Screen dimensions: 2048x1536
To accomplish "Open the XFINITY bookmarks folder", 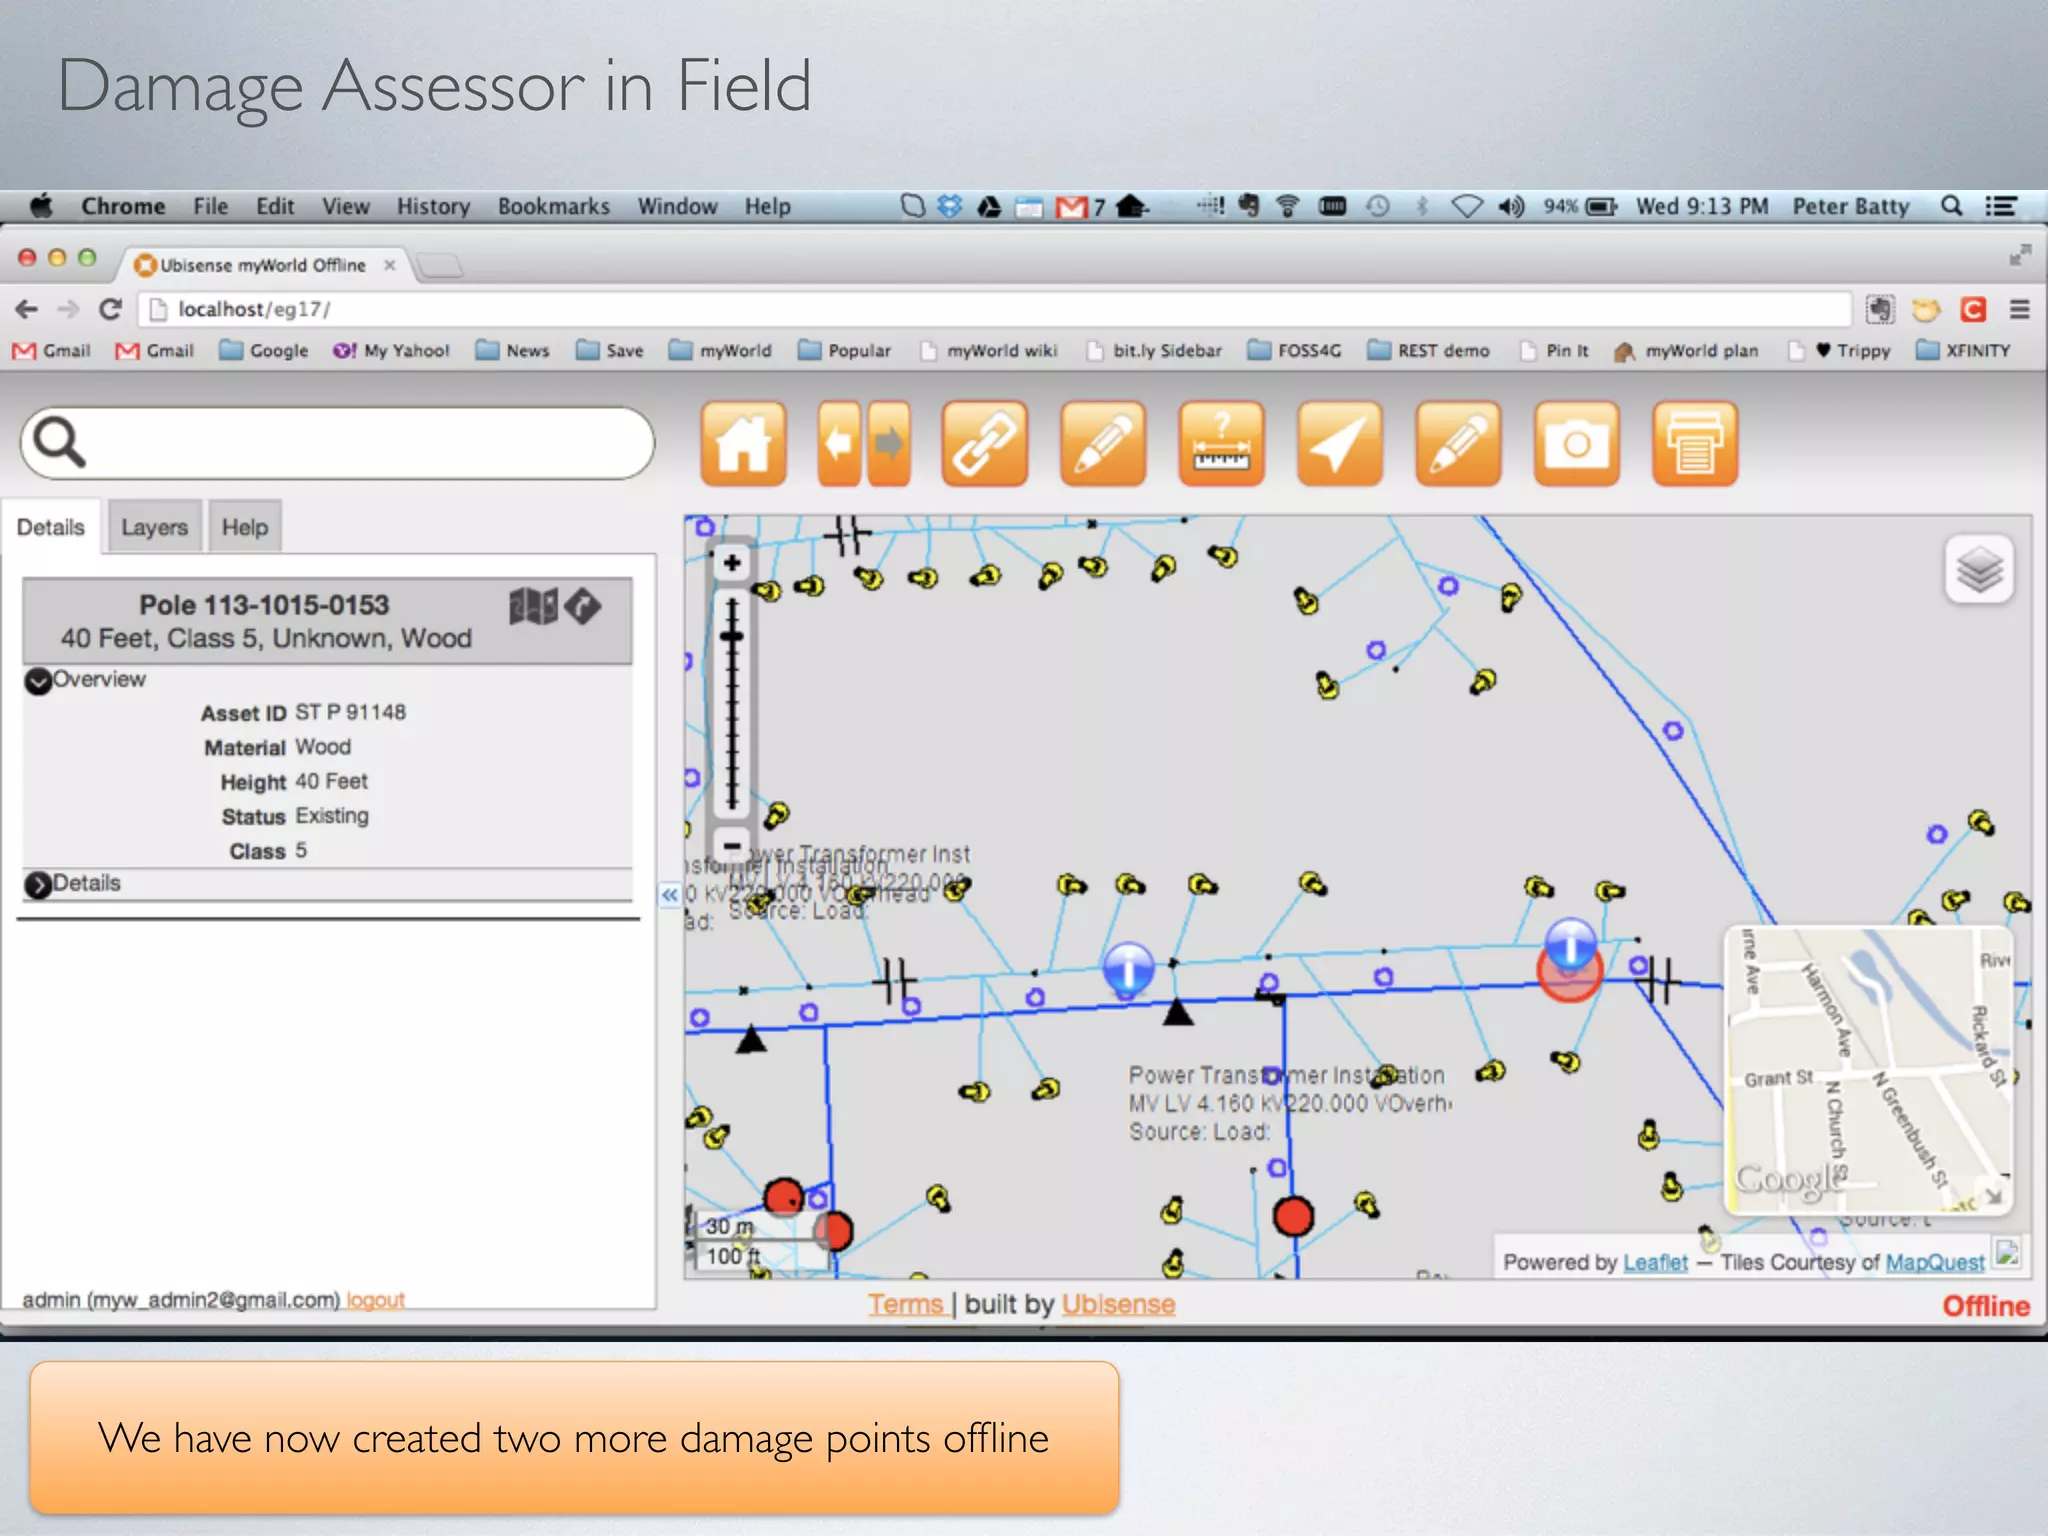I will click(x=1963, y=350).
